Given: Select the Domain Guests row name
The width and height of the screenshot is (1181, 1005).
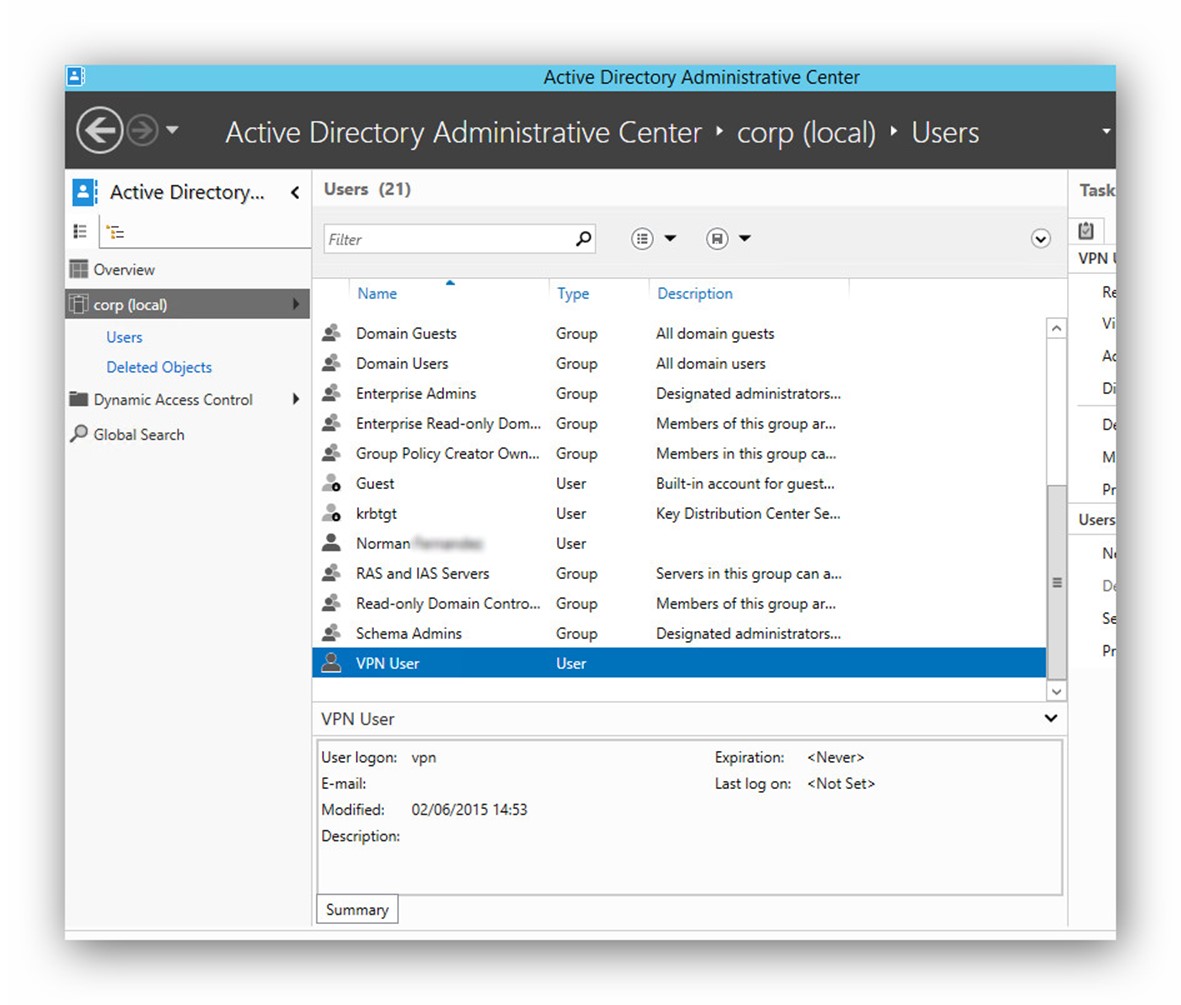Looking at the screenshot, I should tap(406, 334).
